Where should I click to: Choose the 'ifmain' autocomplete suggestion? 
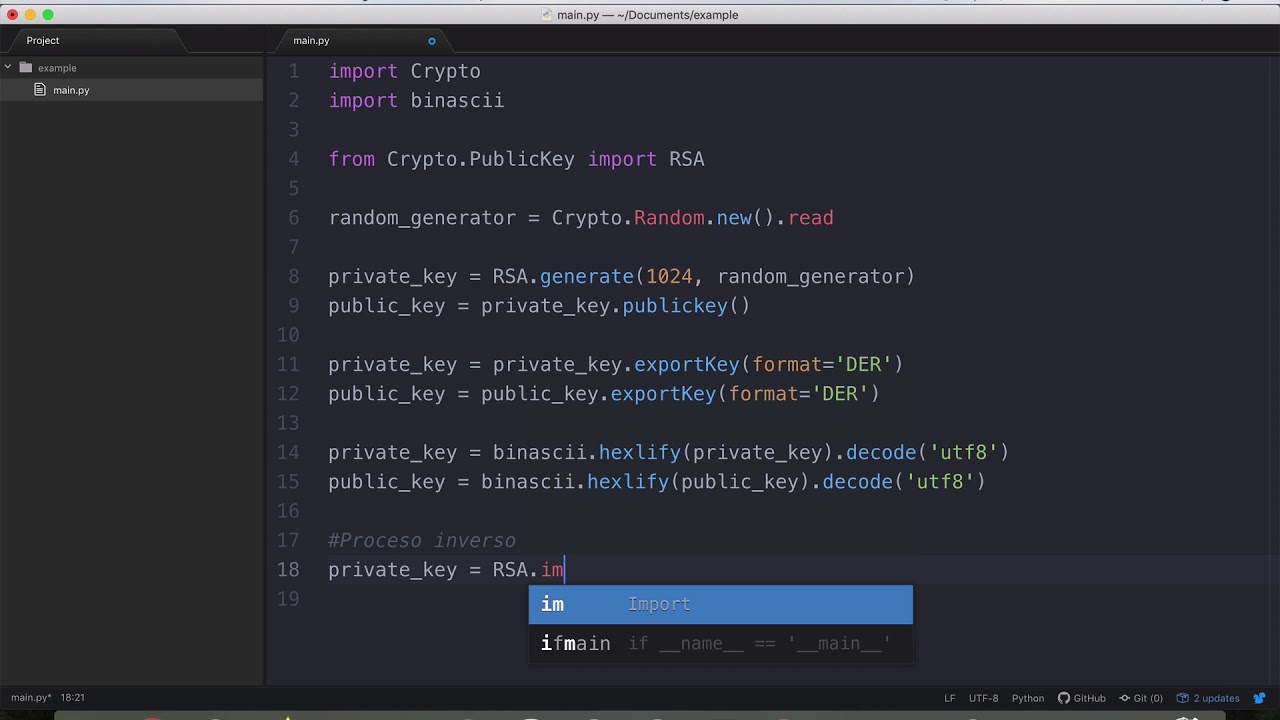click(x=720, y=643)
